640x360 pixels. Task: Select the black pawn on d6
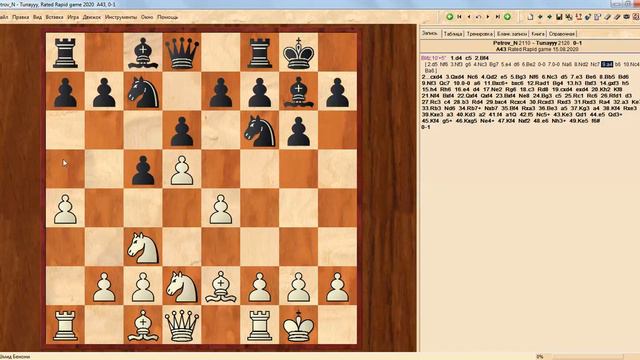[x=182, y=131]
